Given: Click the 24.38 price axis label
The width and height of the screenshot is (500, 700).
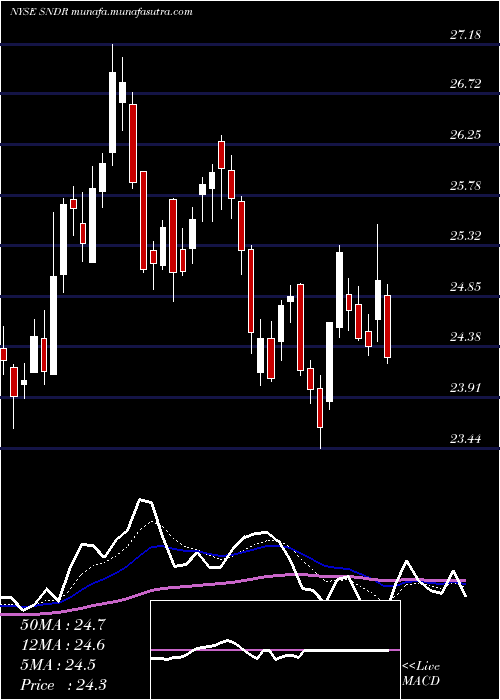Looking at the screenshot, I should click(465, 337).
